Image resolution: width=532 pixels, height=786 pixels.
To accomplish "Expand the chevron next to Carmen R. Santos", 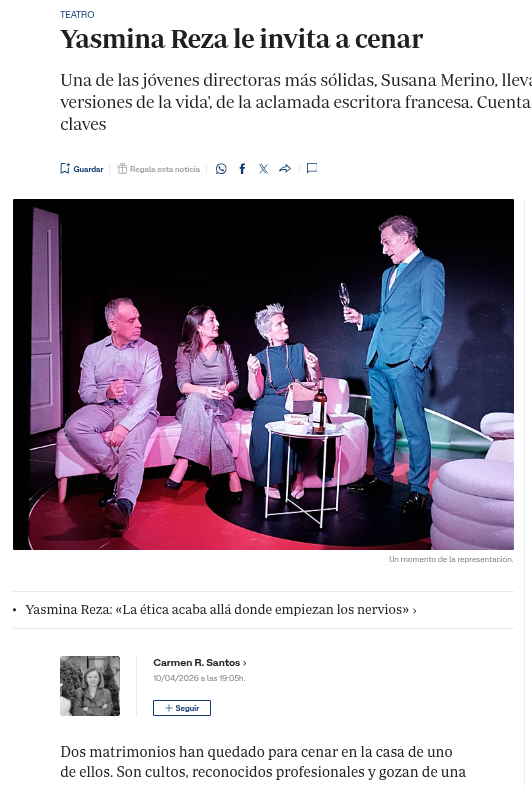I will click(245, 663).
